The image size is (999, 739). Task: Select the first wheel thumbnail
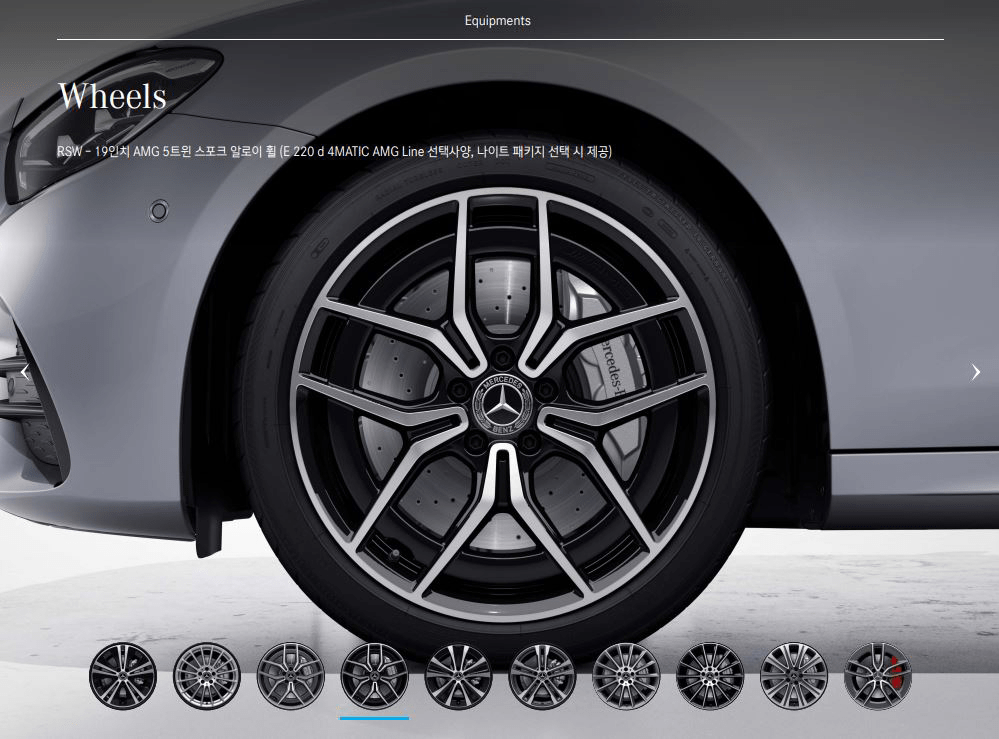pyautogui.click(x=123, y=675)
